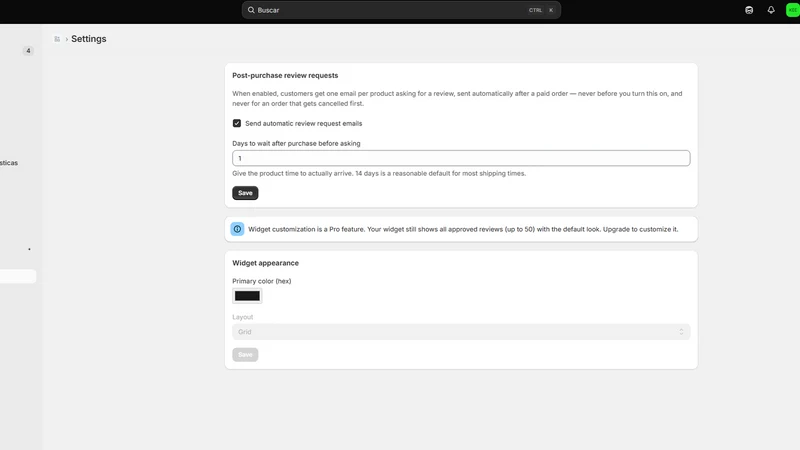Uncheck Send automatic review request emails
800x450 pixels.
(x=237, y=123)
